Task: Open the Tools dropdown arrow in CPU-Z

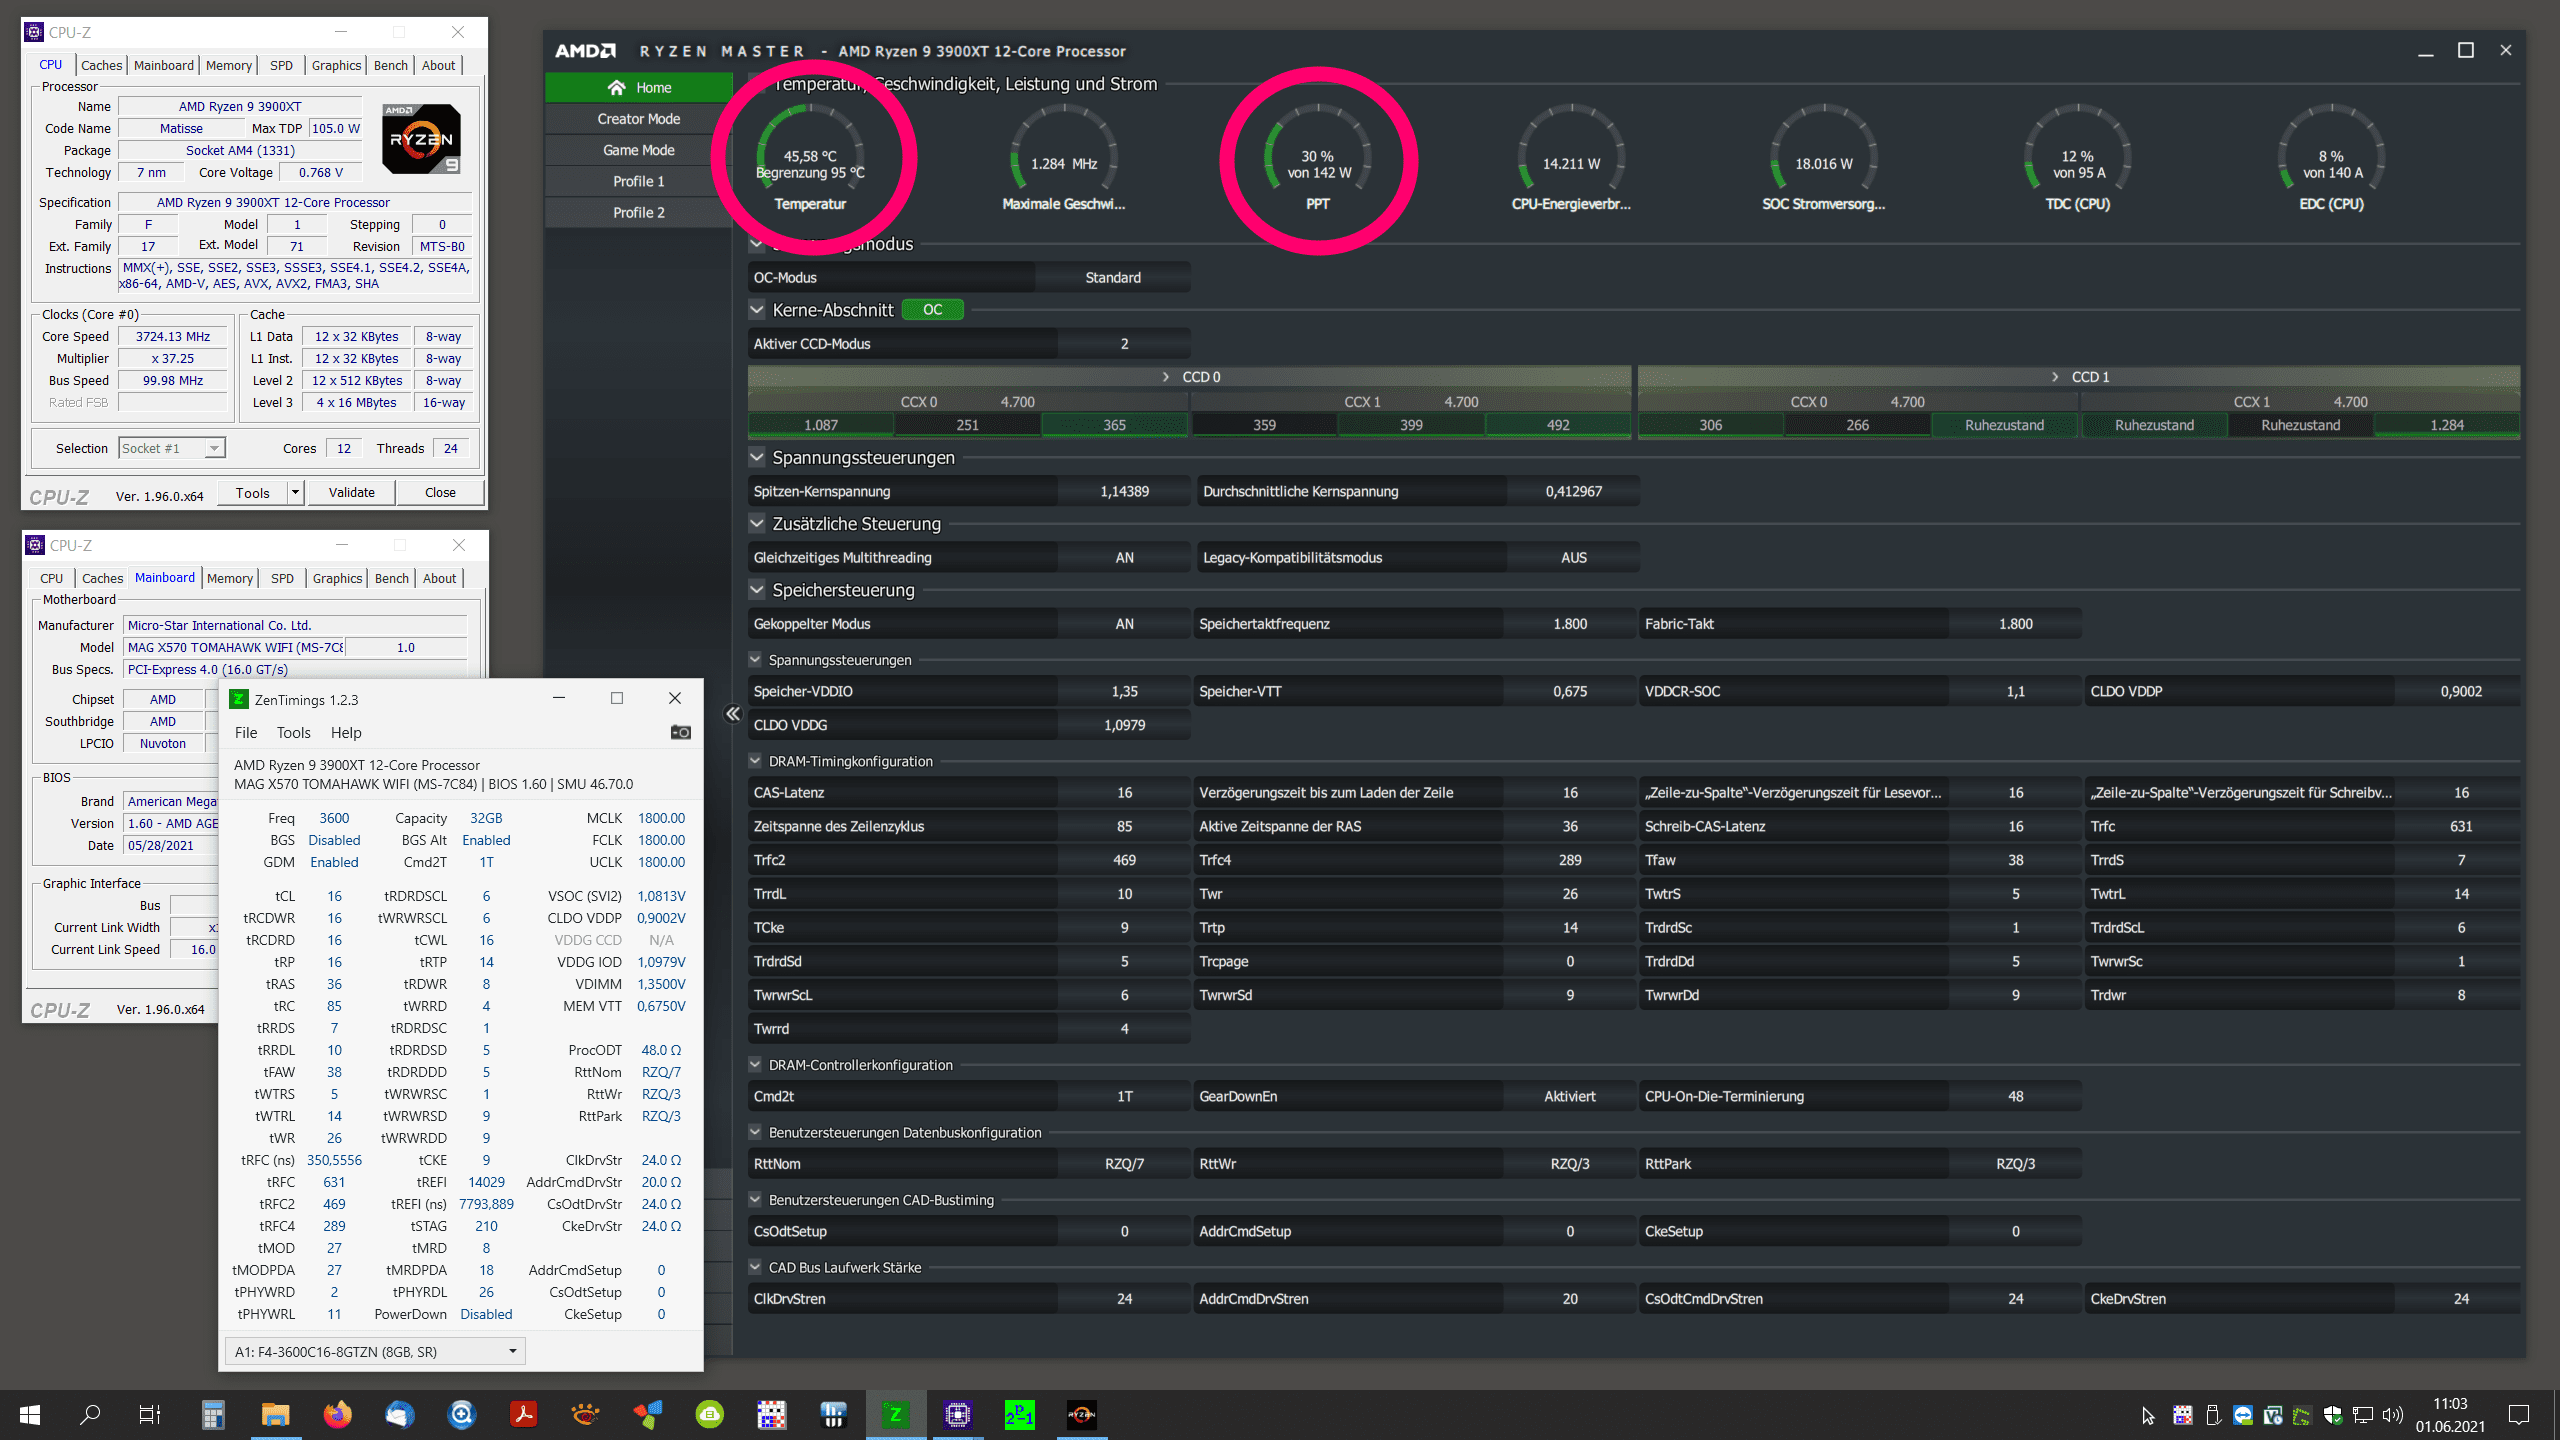Action: tap(295, 492)
